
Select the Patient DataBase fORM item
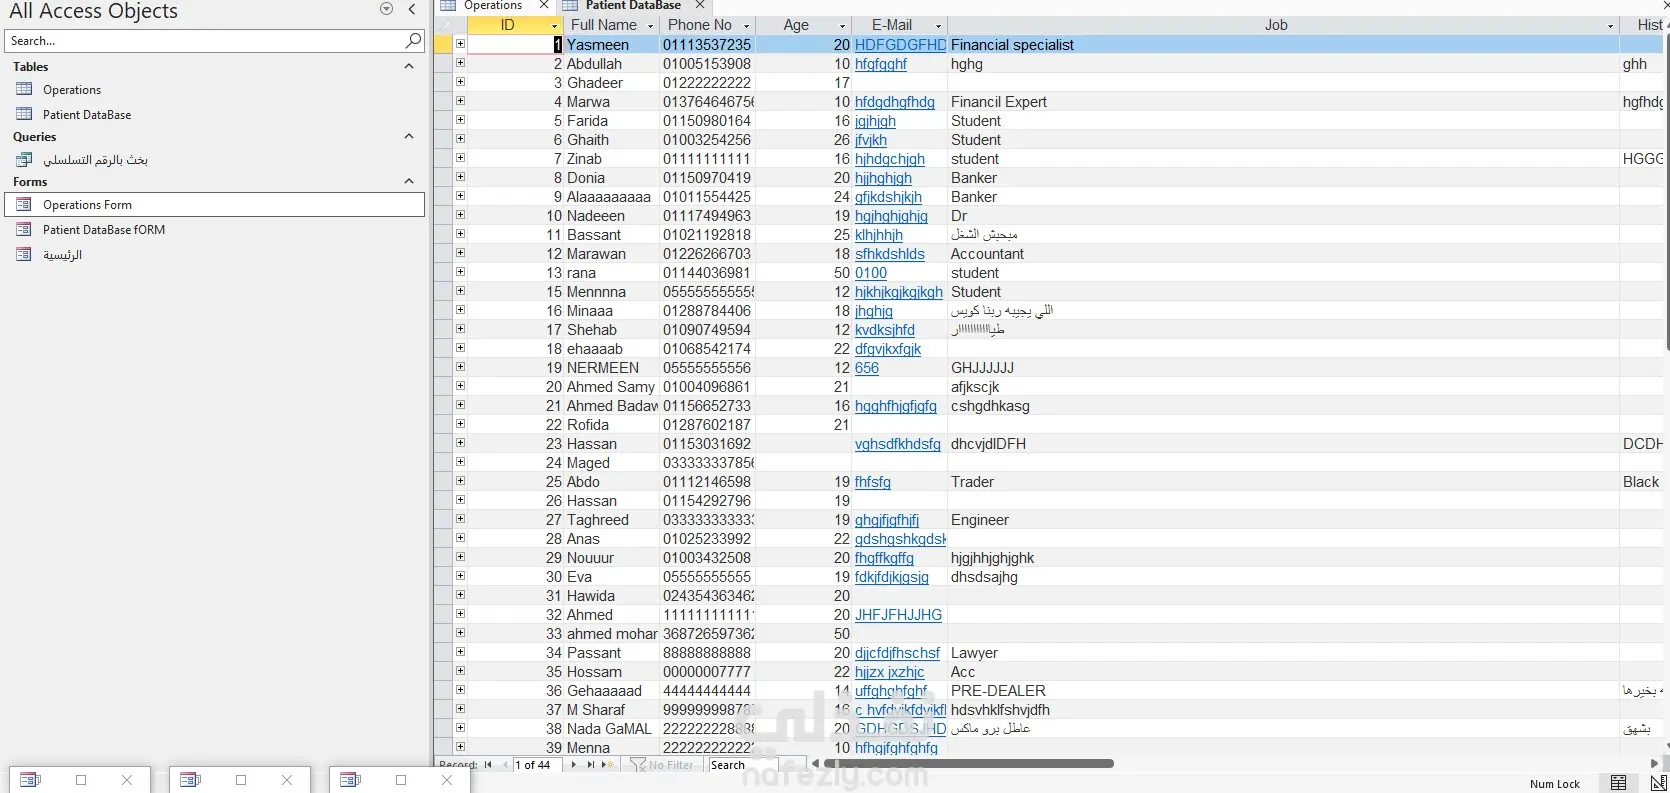104,230
